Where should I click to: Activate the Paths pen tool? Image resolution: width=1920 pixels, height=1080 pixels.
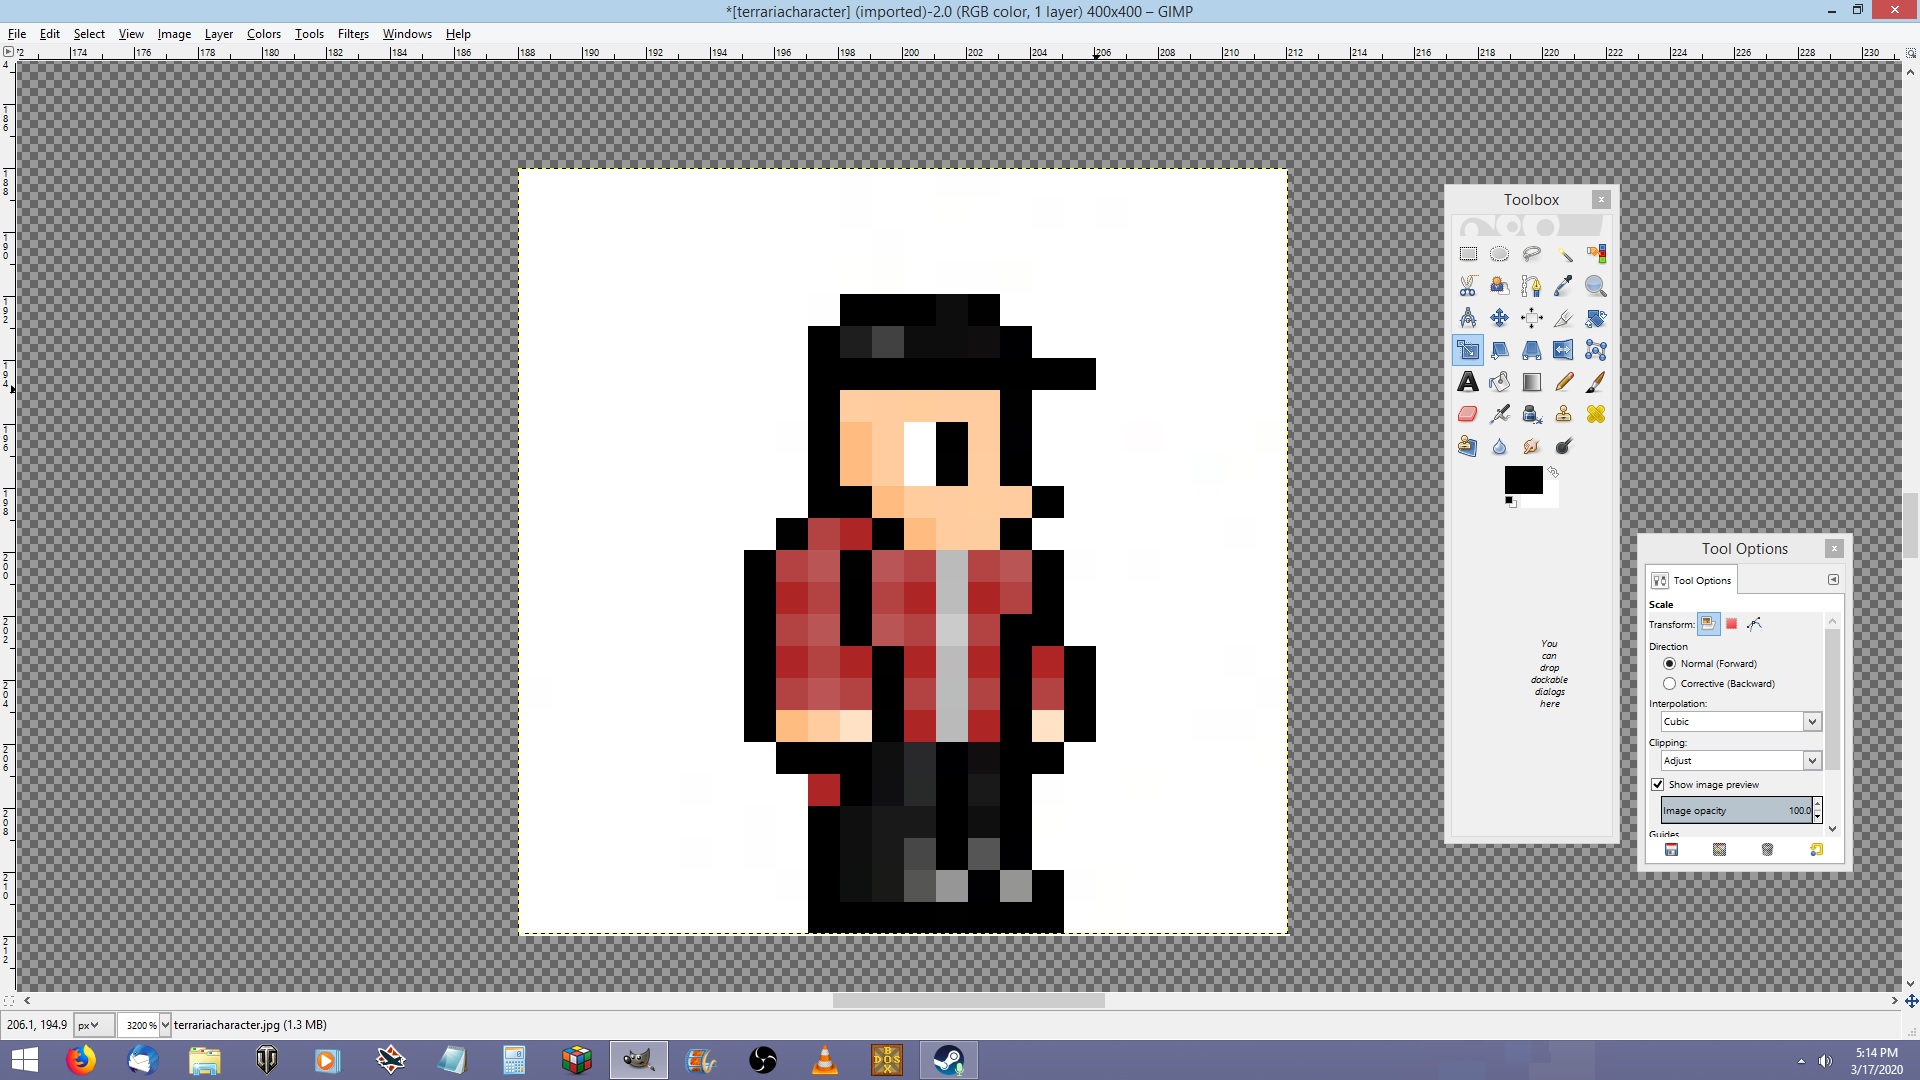[x=1531, y=286]
